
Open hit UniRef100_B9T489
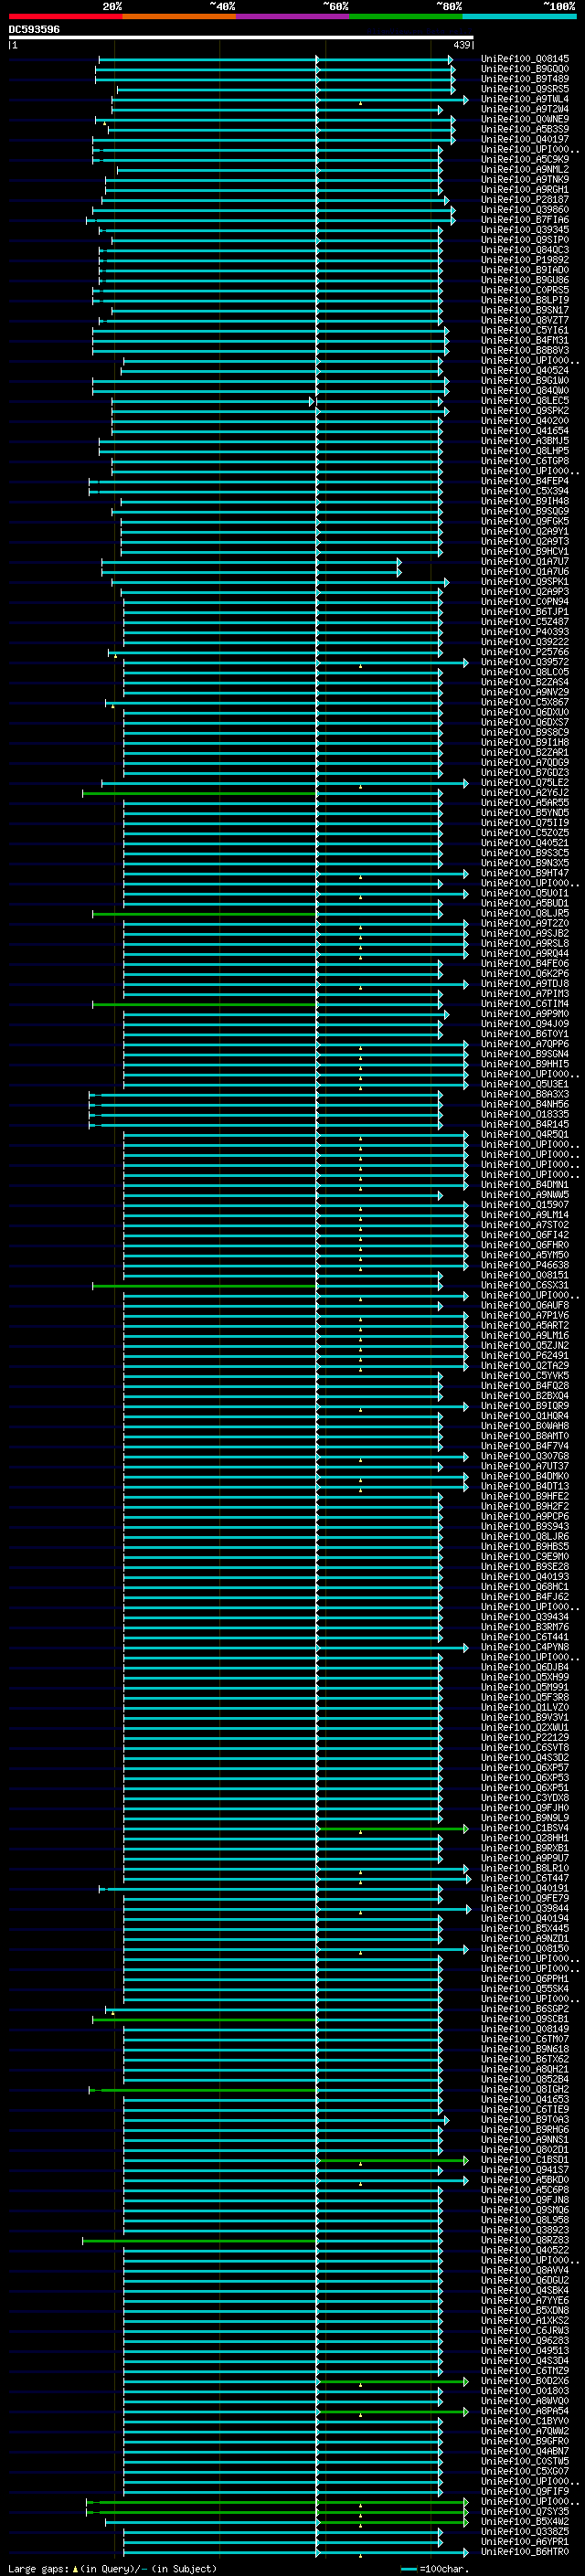point(525,79)
